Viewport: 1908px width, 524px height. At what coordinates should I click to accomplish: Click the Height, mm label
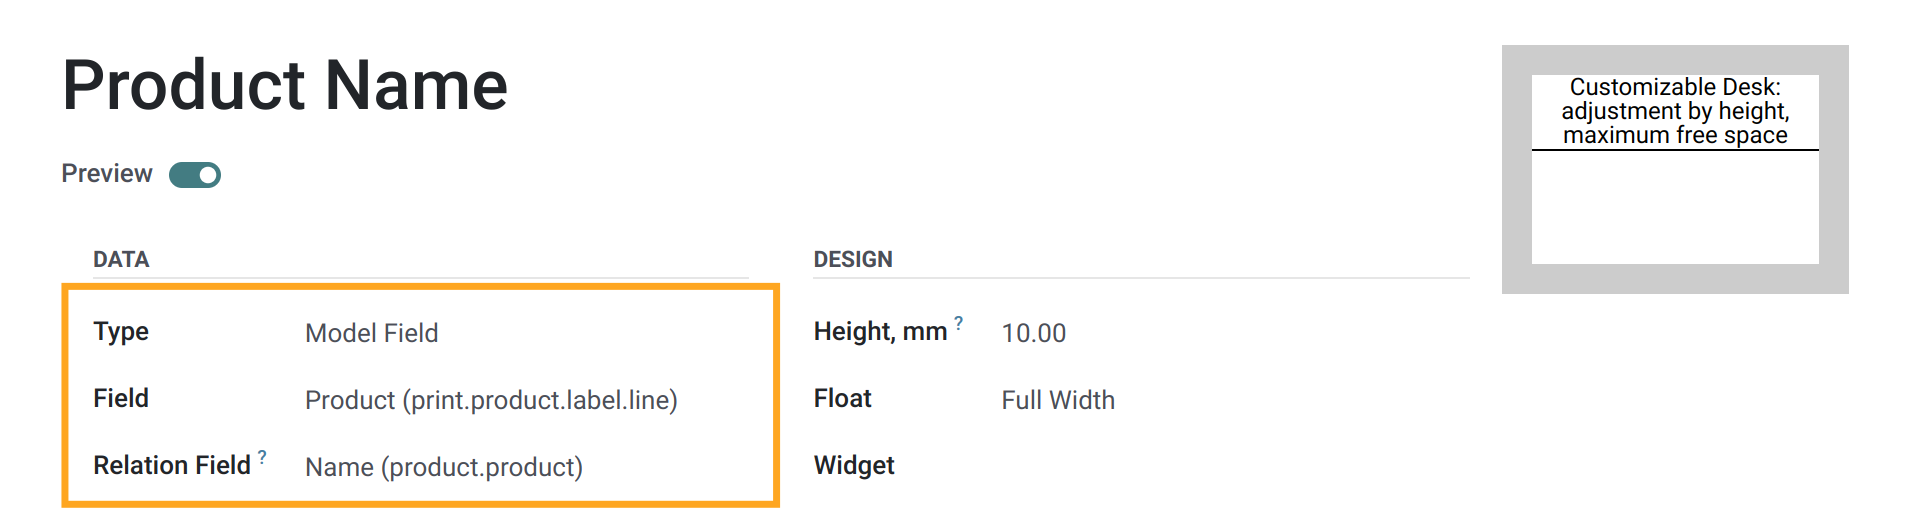pos(880,332)
